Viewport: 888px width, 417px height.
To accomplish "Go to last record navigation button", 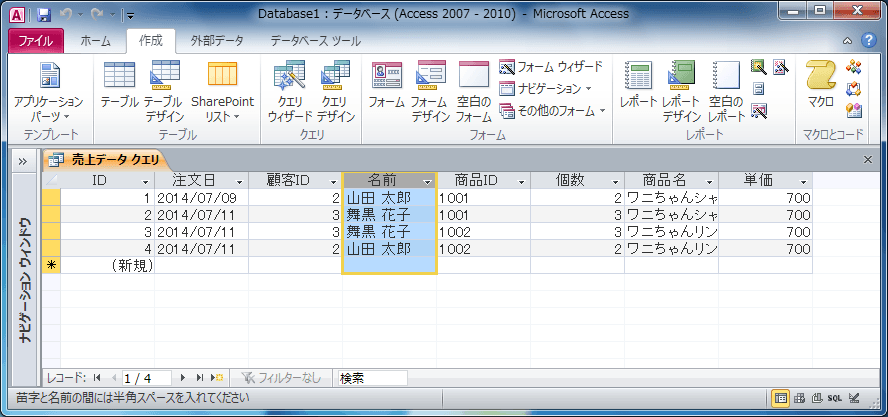I will (199, 378).
